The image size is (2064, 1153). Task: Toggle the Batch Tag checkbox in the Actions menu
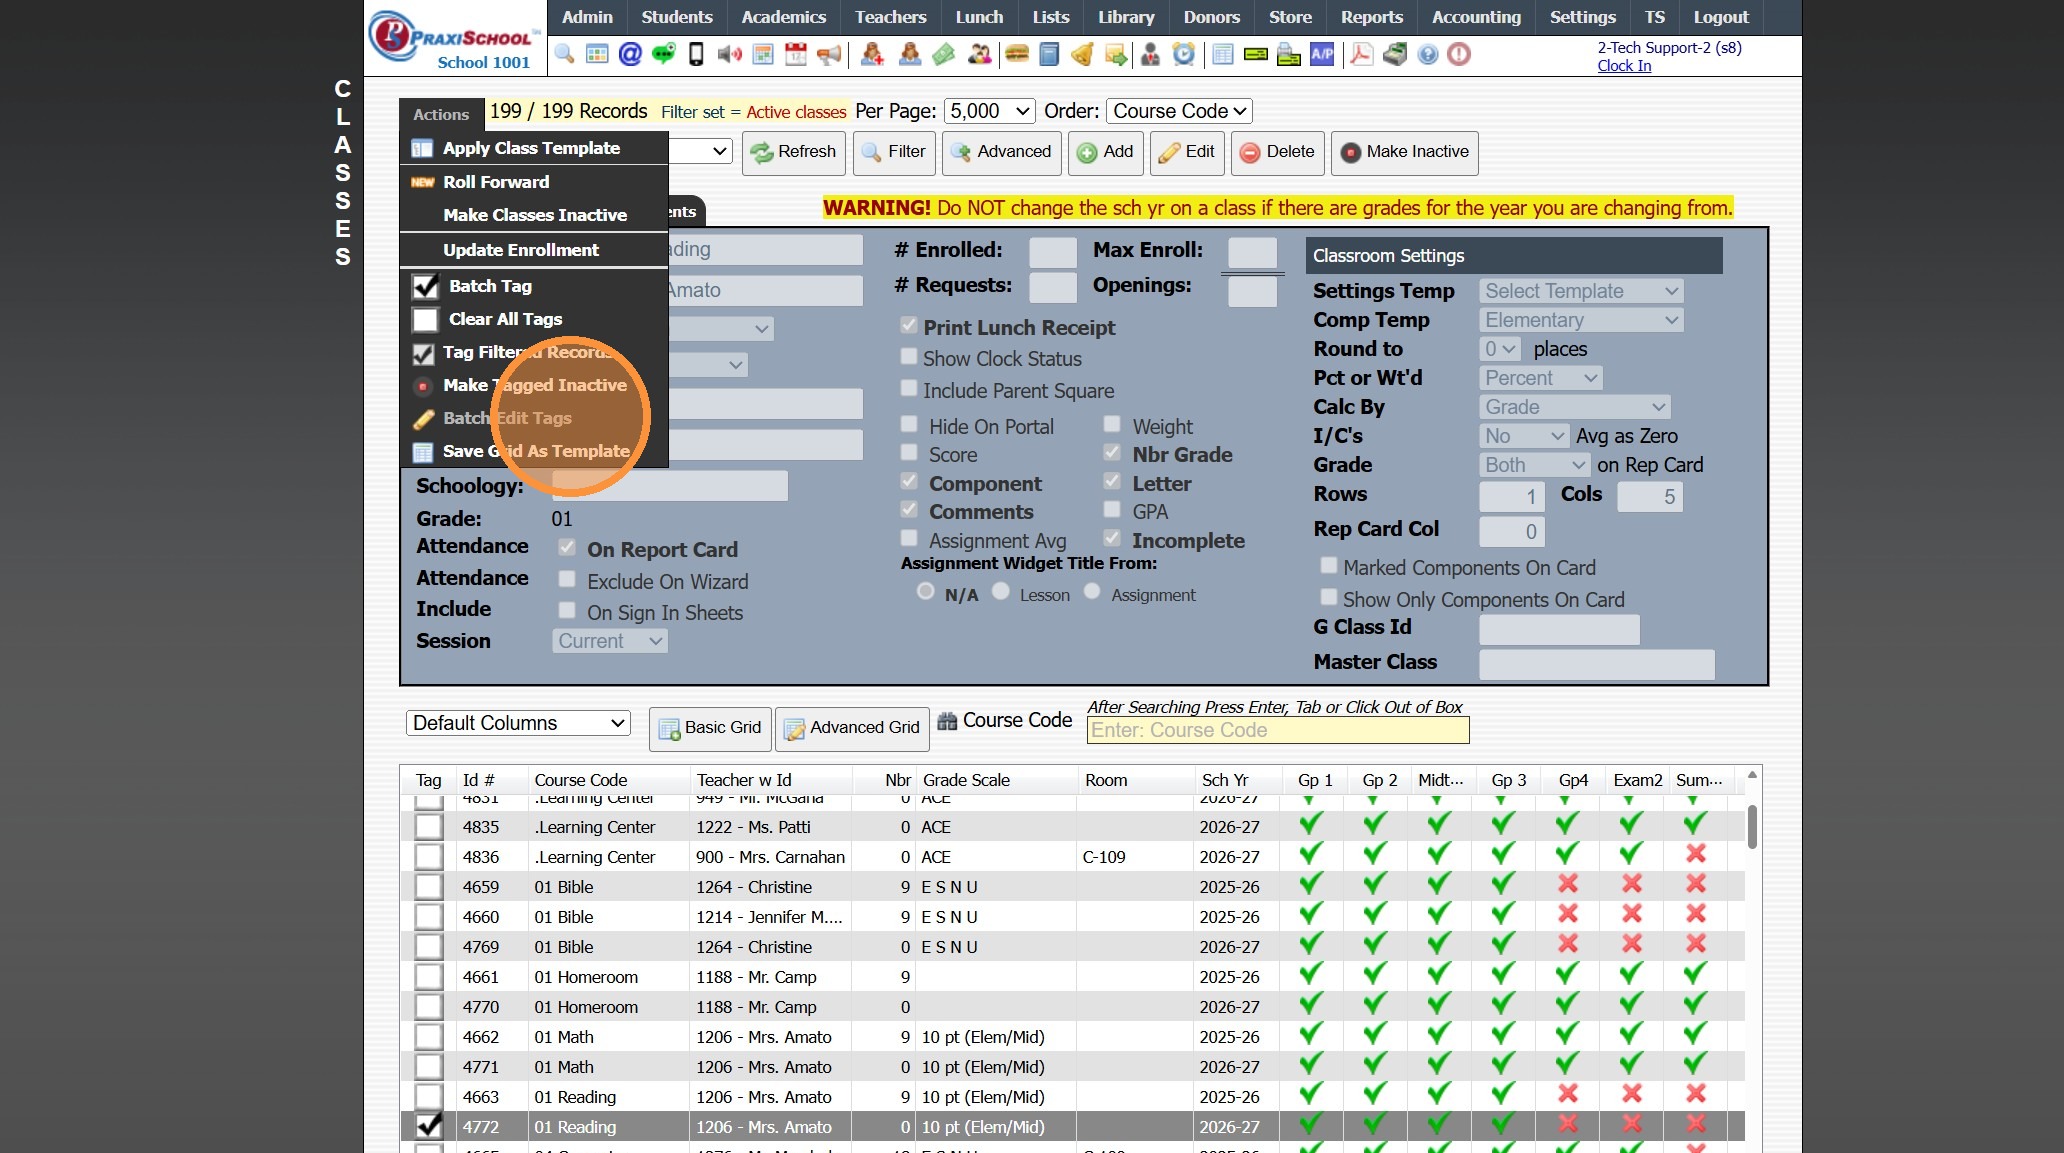point(426,286)
